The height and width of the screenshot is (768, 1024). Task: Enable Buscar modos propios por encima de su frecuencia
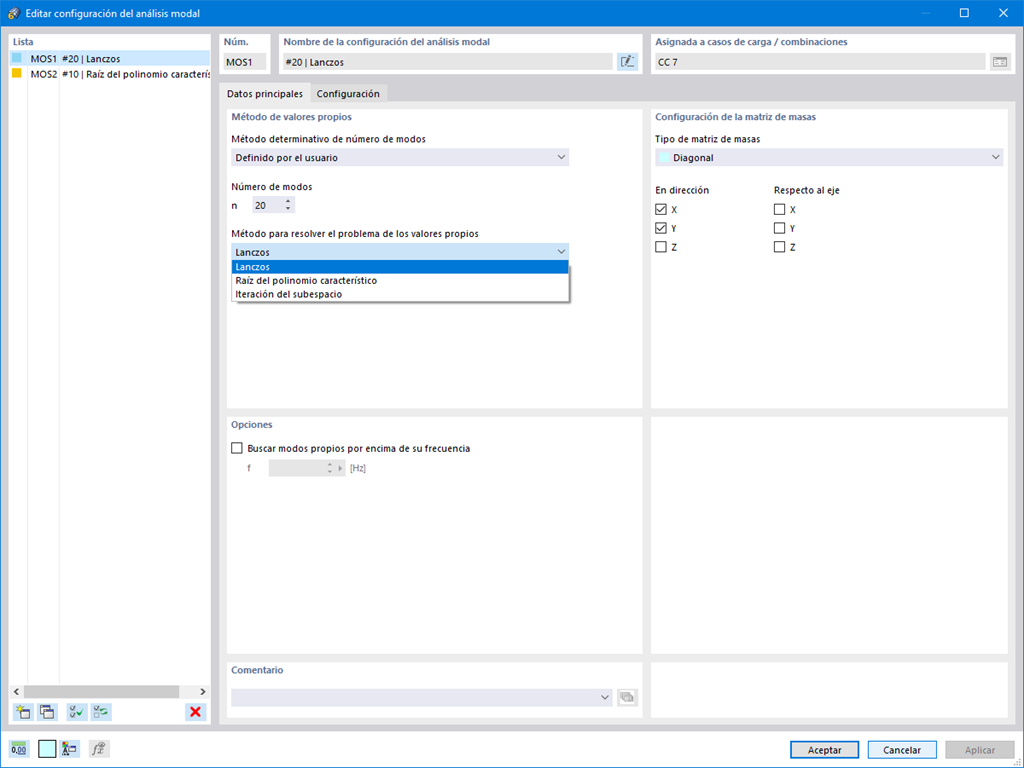[237, 447]
